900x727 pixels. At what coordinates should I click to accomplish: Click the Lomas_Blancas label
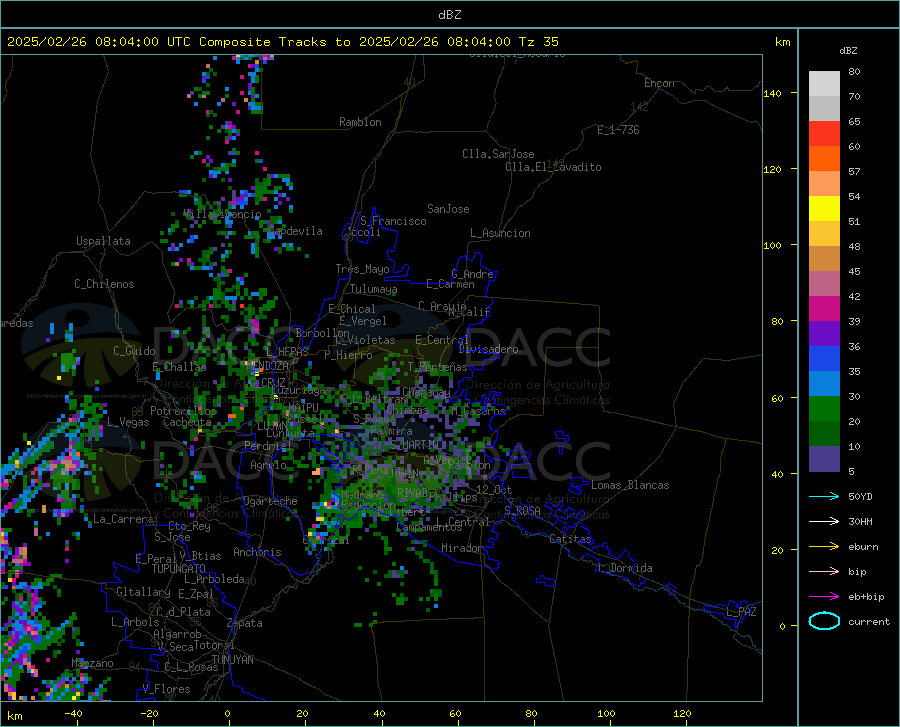[x=630, y=485]
